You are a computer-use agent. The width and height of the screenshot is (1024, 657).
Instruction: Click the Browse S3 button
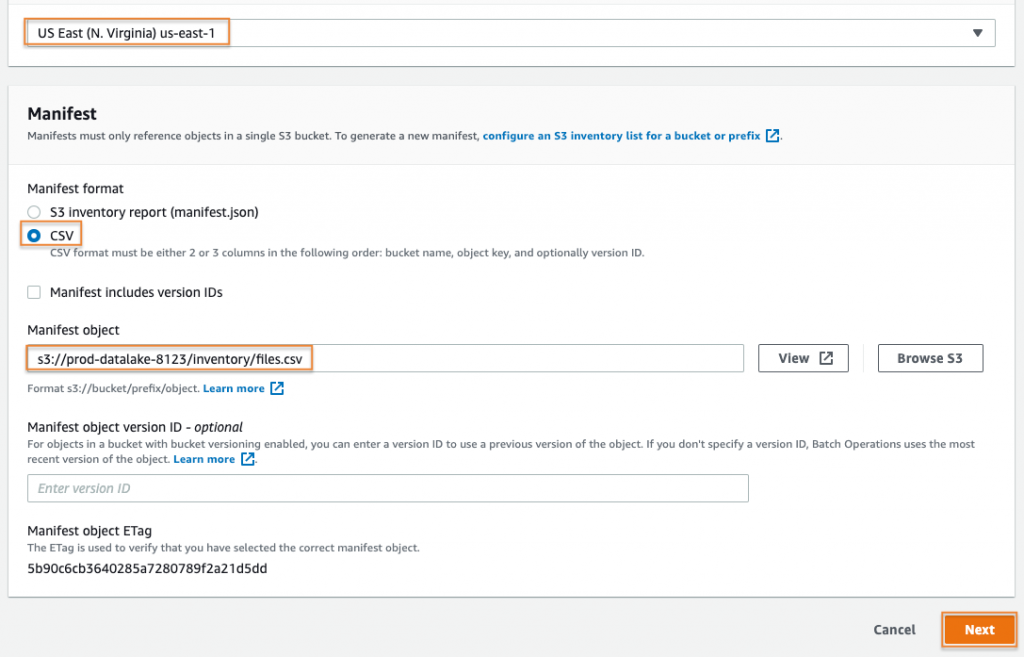930,357
